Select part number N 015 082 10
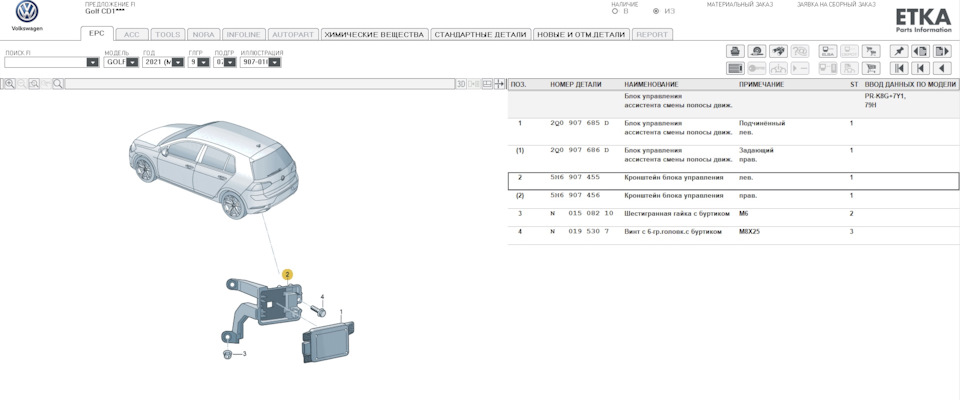Viewport: 960px width, 400px height. (582, 213)
